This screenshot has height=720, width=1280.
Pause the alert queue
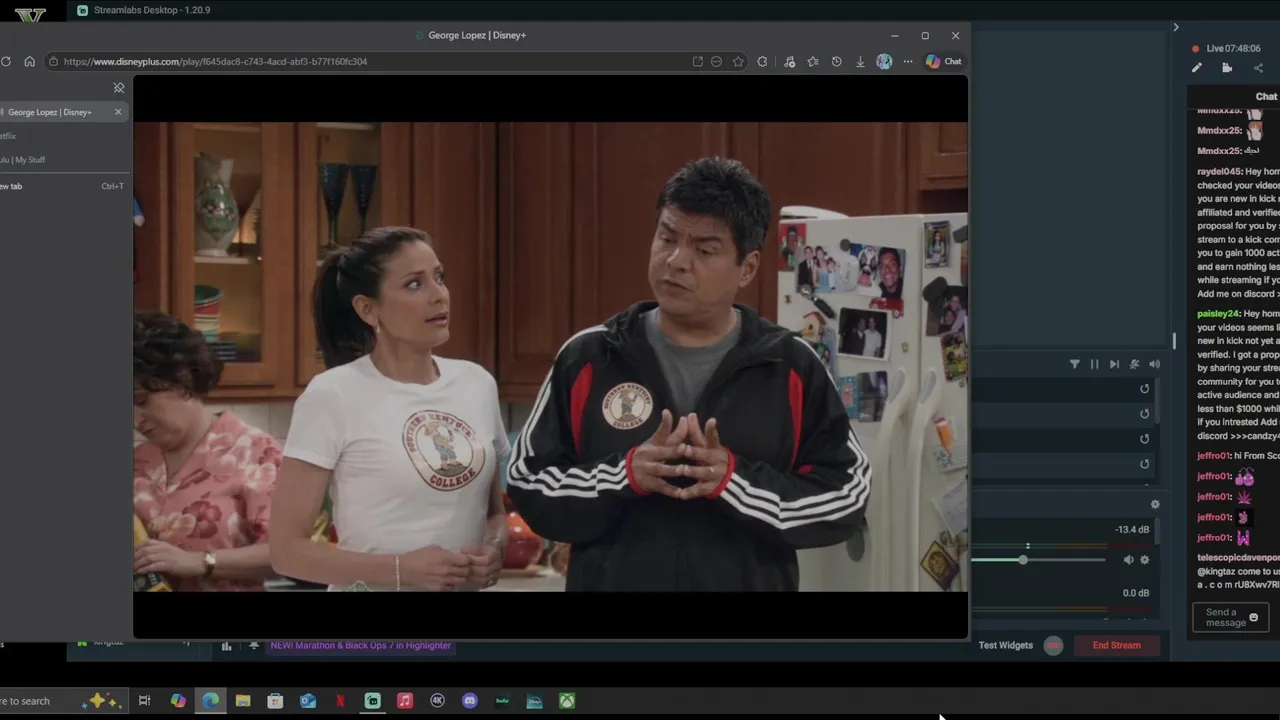[1094, 364]
